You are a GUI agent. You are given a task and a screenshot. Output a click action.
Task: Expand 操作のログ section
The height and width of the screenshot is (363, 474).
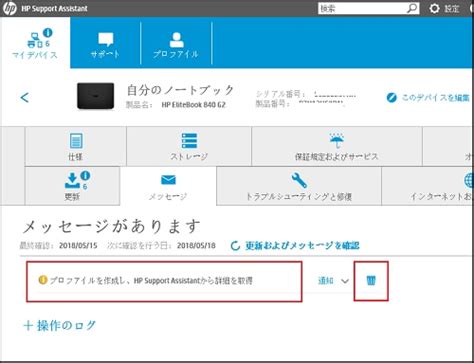click(x=60, y=325)
